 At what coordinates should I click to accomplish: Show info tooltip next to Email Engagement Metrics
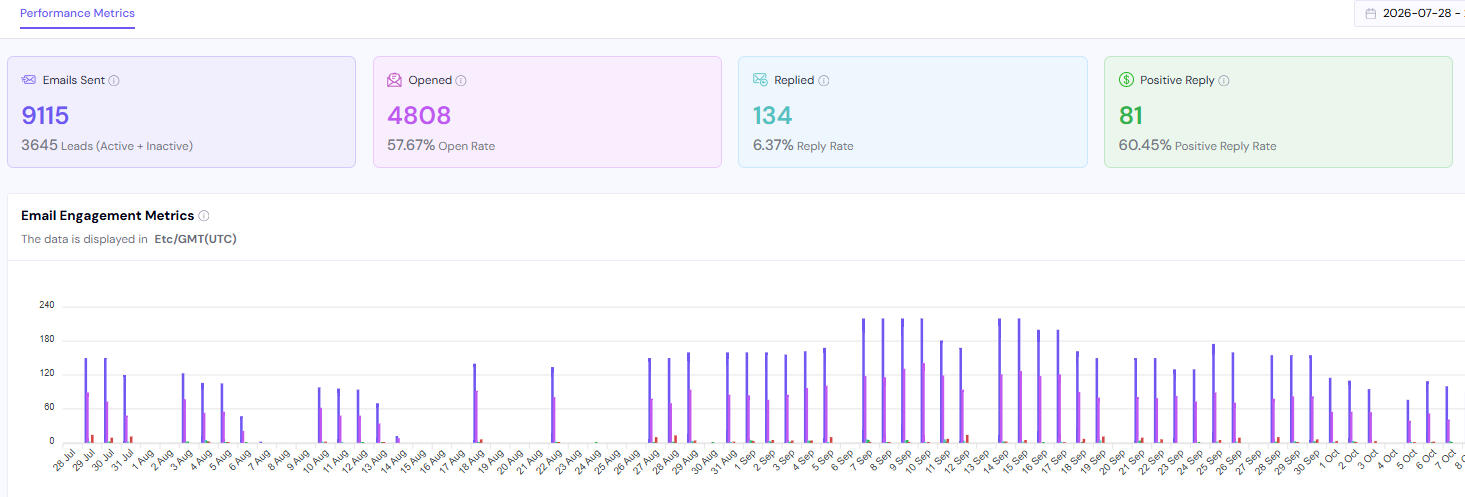click(204, 216)
